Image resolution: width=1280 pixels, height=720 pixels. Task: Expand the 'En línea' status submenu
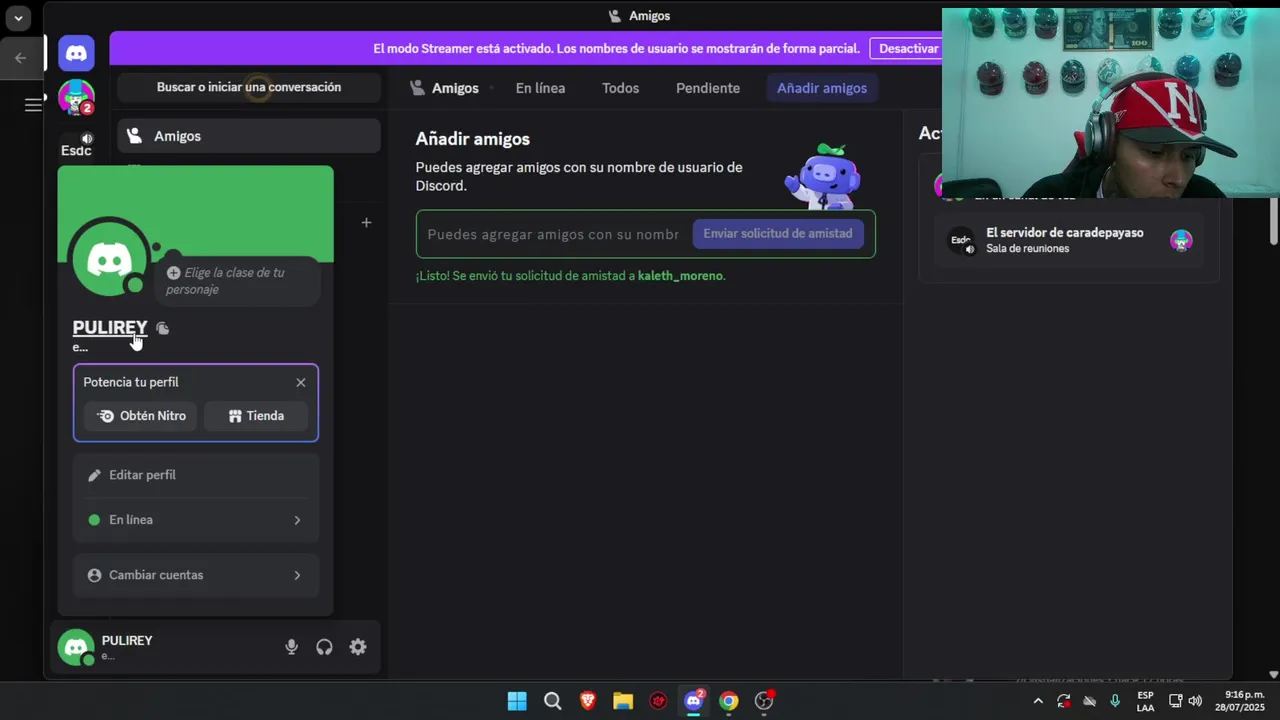coord(196,520)
